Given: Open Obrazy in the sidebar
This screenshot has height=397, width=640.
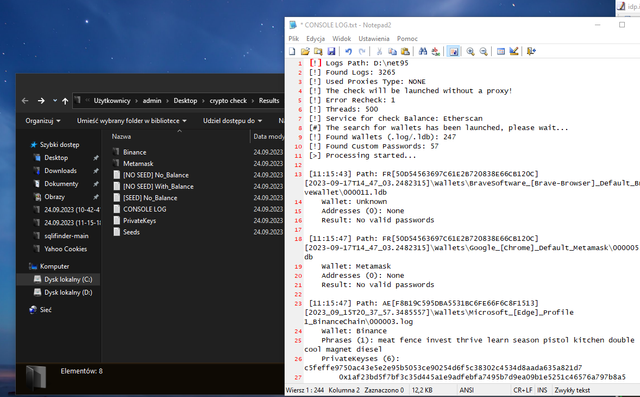Looking at the screenshot, I should pyautogui.click(x=54, y=197).
